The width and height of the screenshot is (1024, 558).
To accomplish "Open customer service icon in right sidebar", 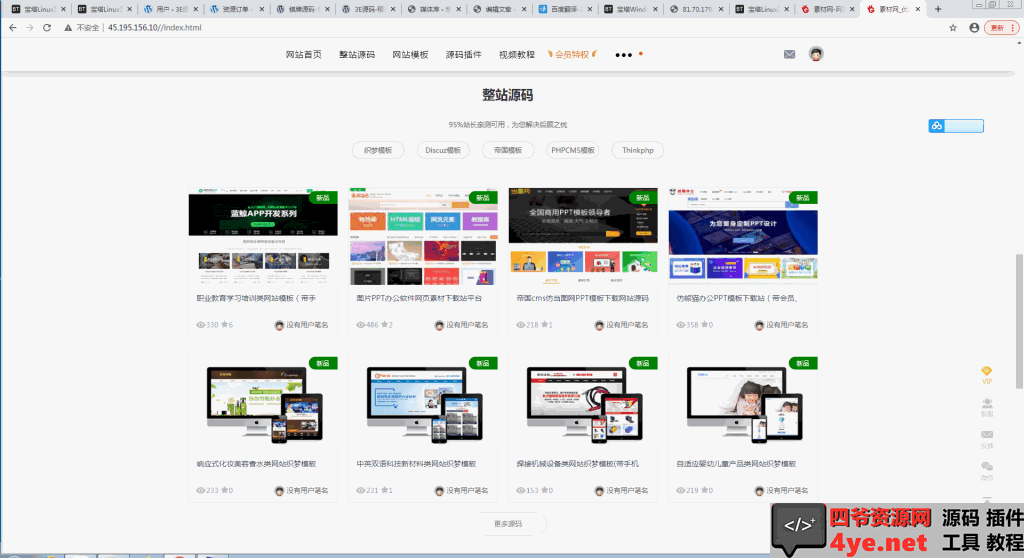I will (x=987, y=405).
